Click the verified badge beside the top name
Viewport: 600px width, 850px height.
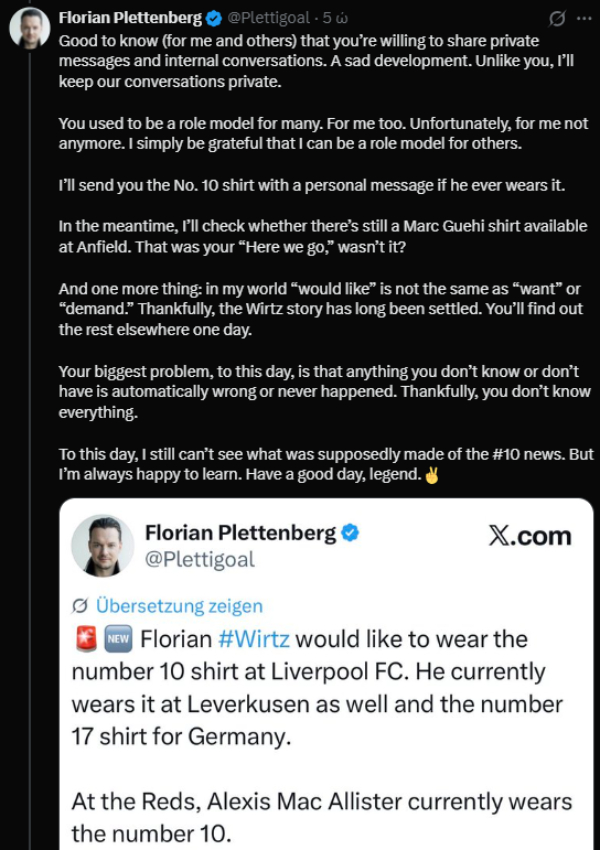click(x=215, y=19)
